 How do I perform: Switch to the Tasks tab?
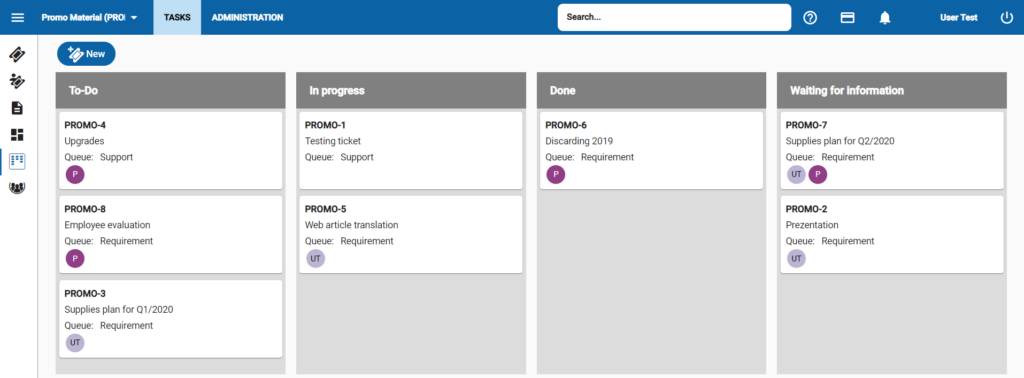pos(177,18)
